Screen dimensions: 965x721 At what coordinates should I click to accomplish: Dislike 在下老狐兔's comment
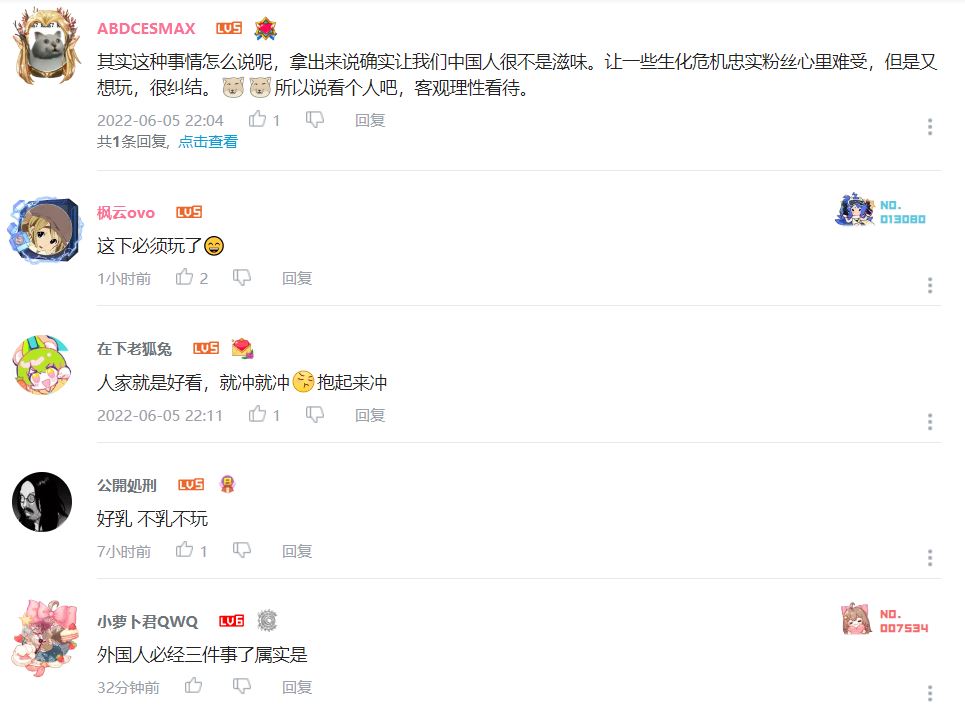click(x=314, y=415)
